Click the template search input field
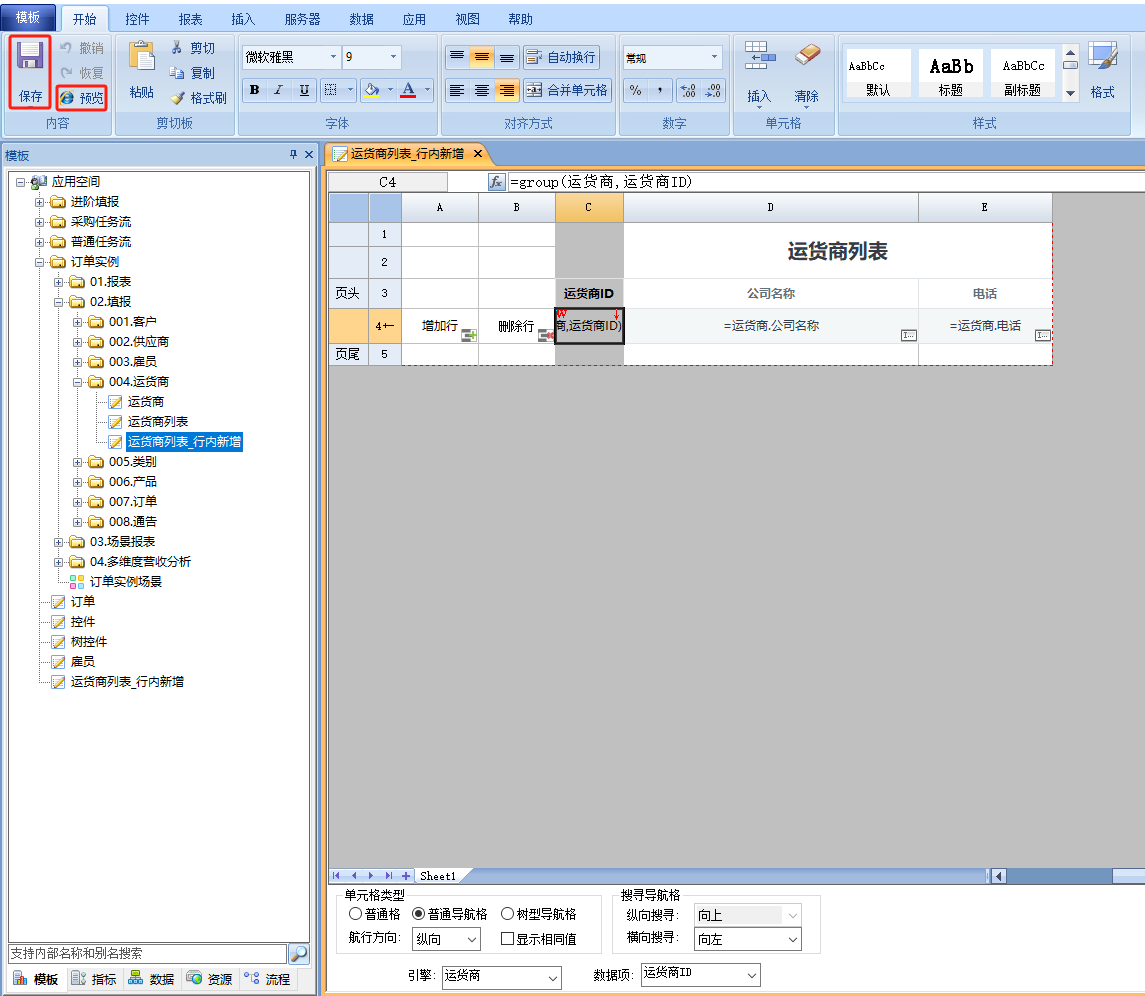The height and width of the screenshot is (996, 1145). tap(146, 954)
